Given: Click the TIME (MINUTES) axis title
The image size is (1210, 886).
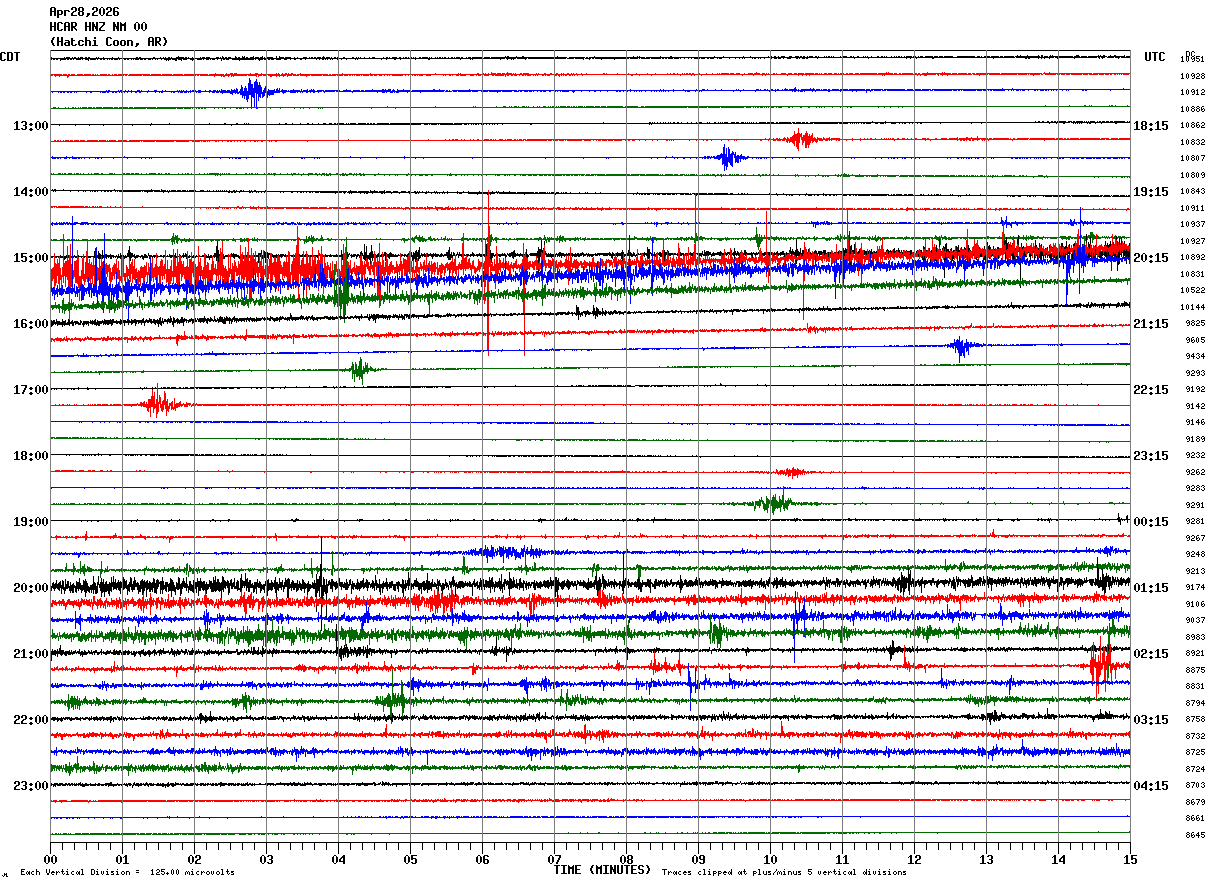Looking at the screenshot, I should pyautogui.click(x=602, y=870).
